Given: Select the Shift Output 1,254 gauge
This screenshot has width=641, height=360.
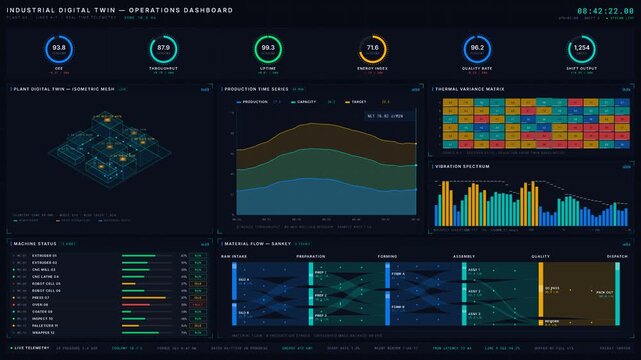Looking at the screenshot, I should coord(582,49).
